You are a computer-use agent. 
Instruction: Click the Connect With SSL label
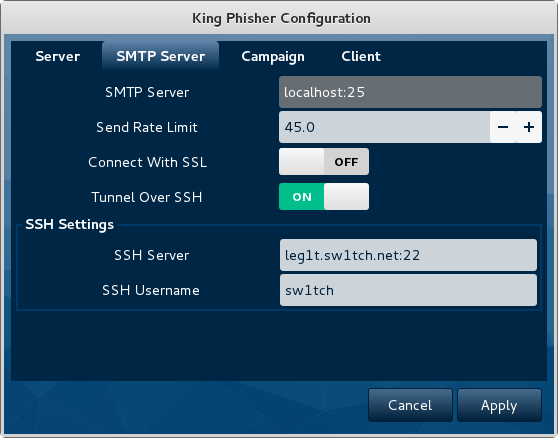pos(147,162)
